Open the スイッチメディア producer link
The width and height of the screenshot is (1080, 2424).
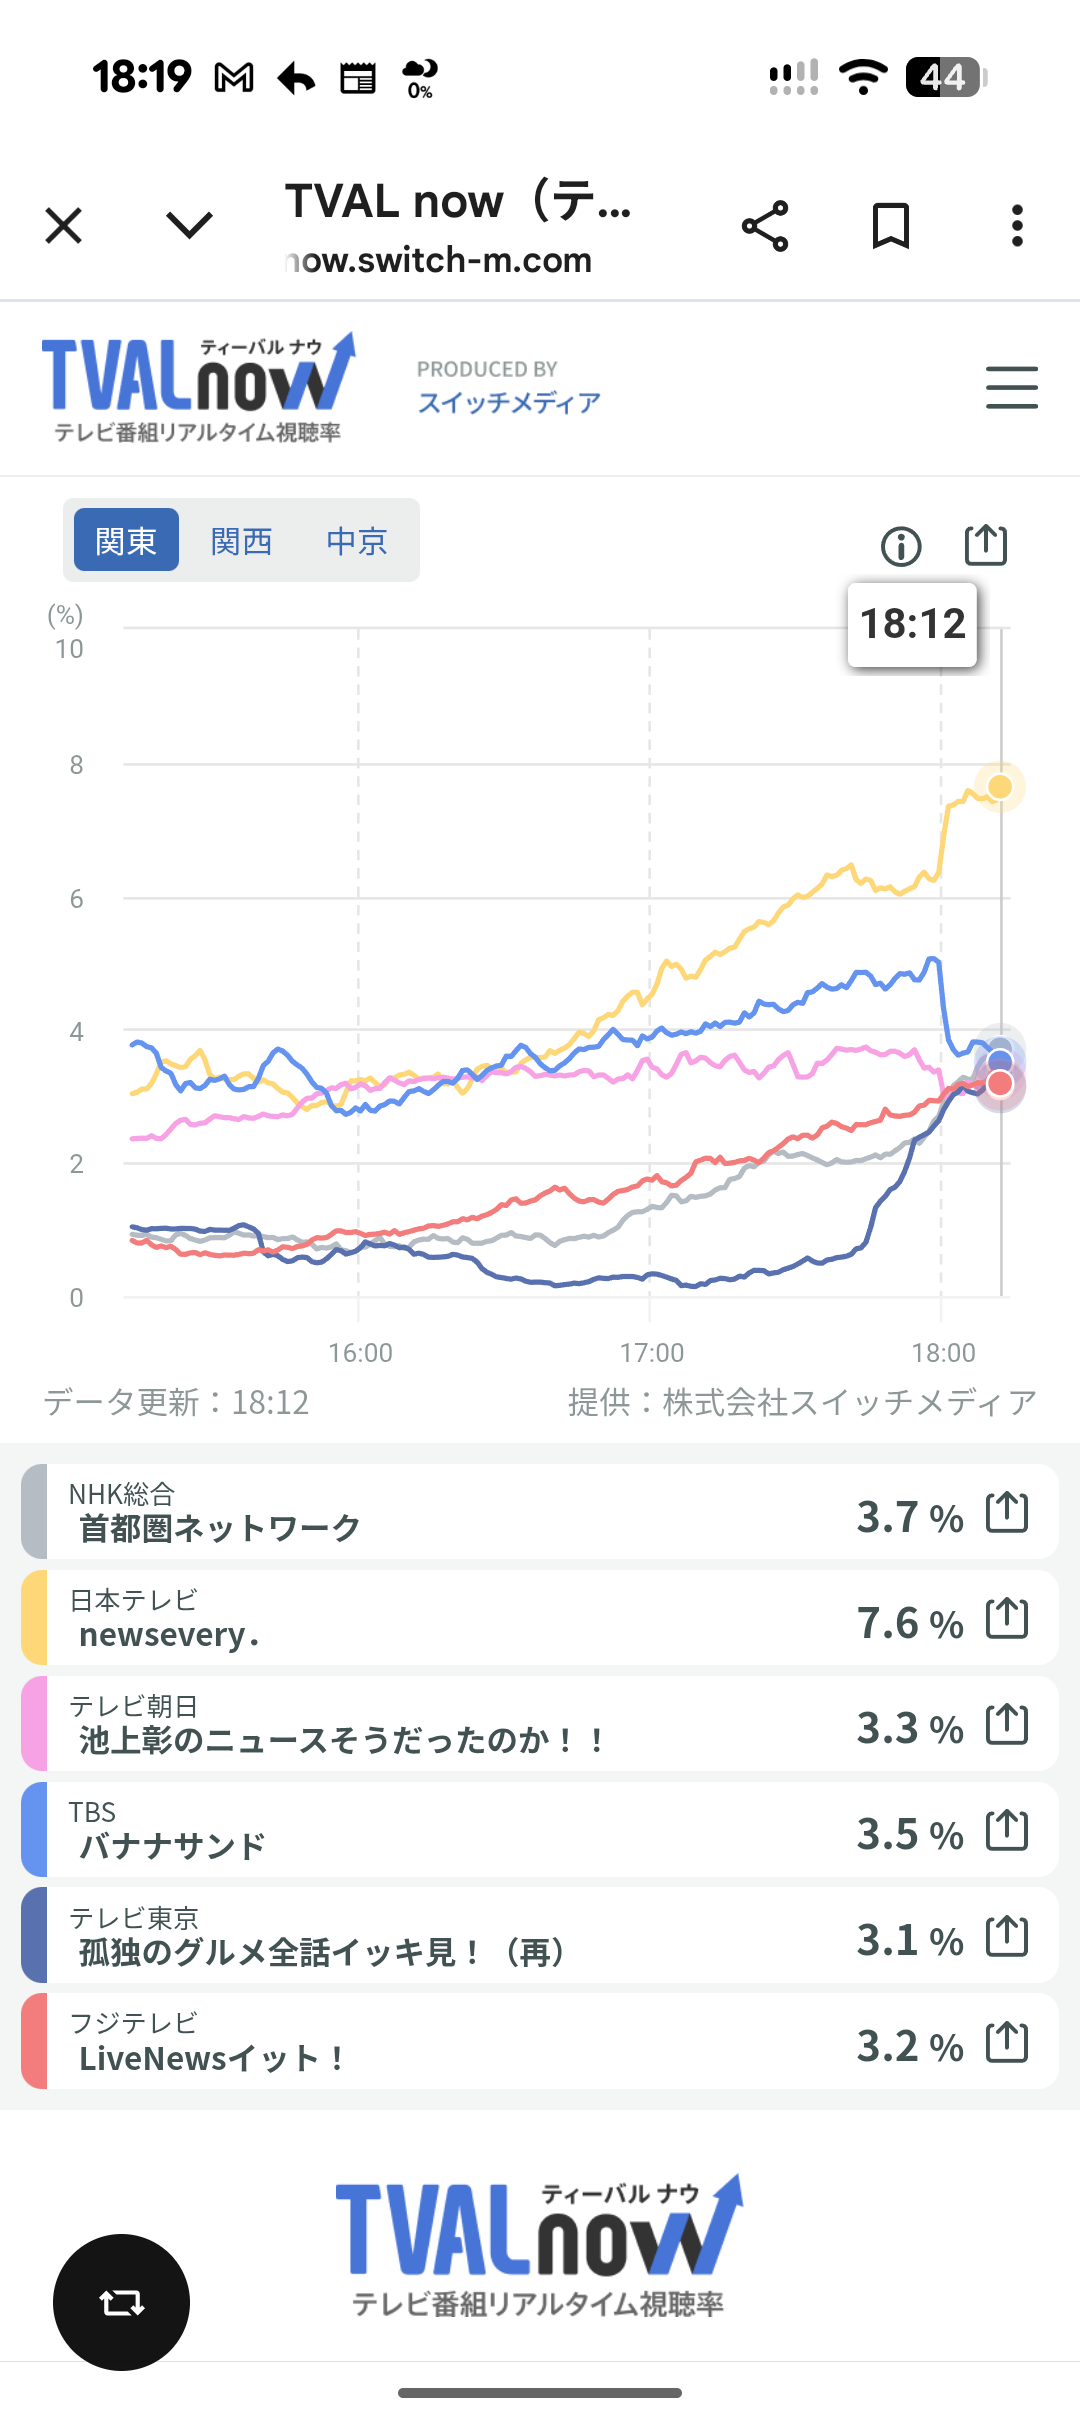[x=509, y=402]
